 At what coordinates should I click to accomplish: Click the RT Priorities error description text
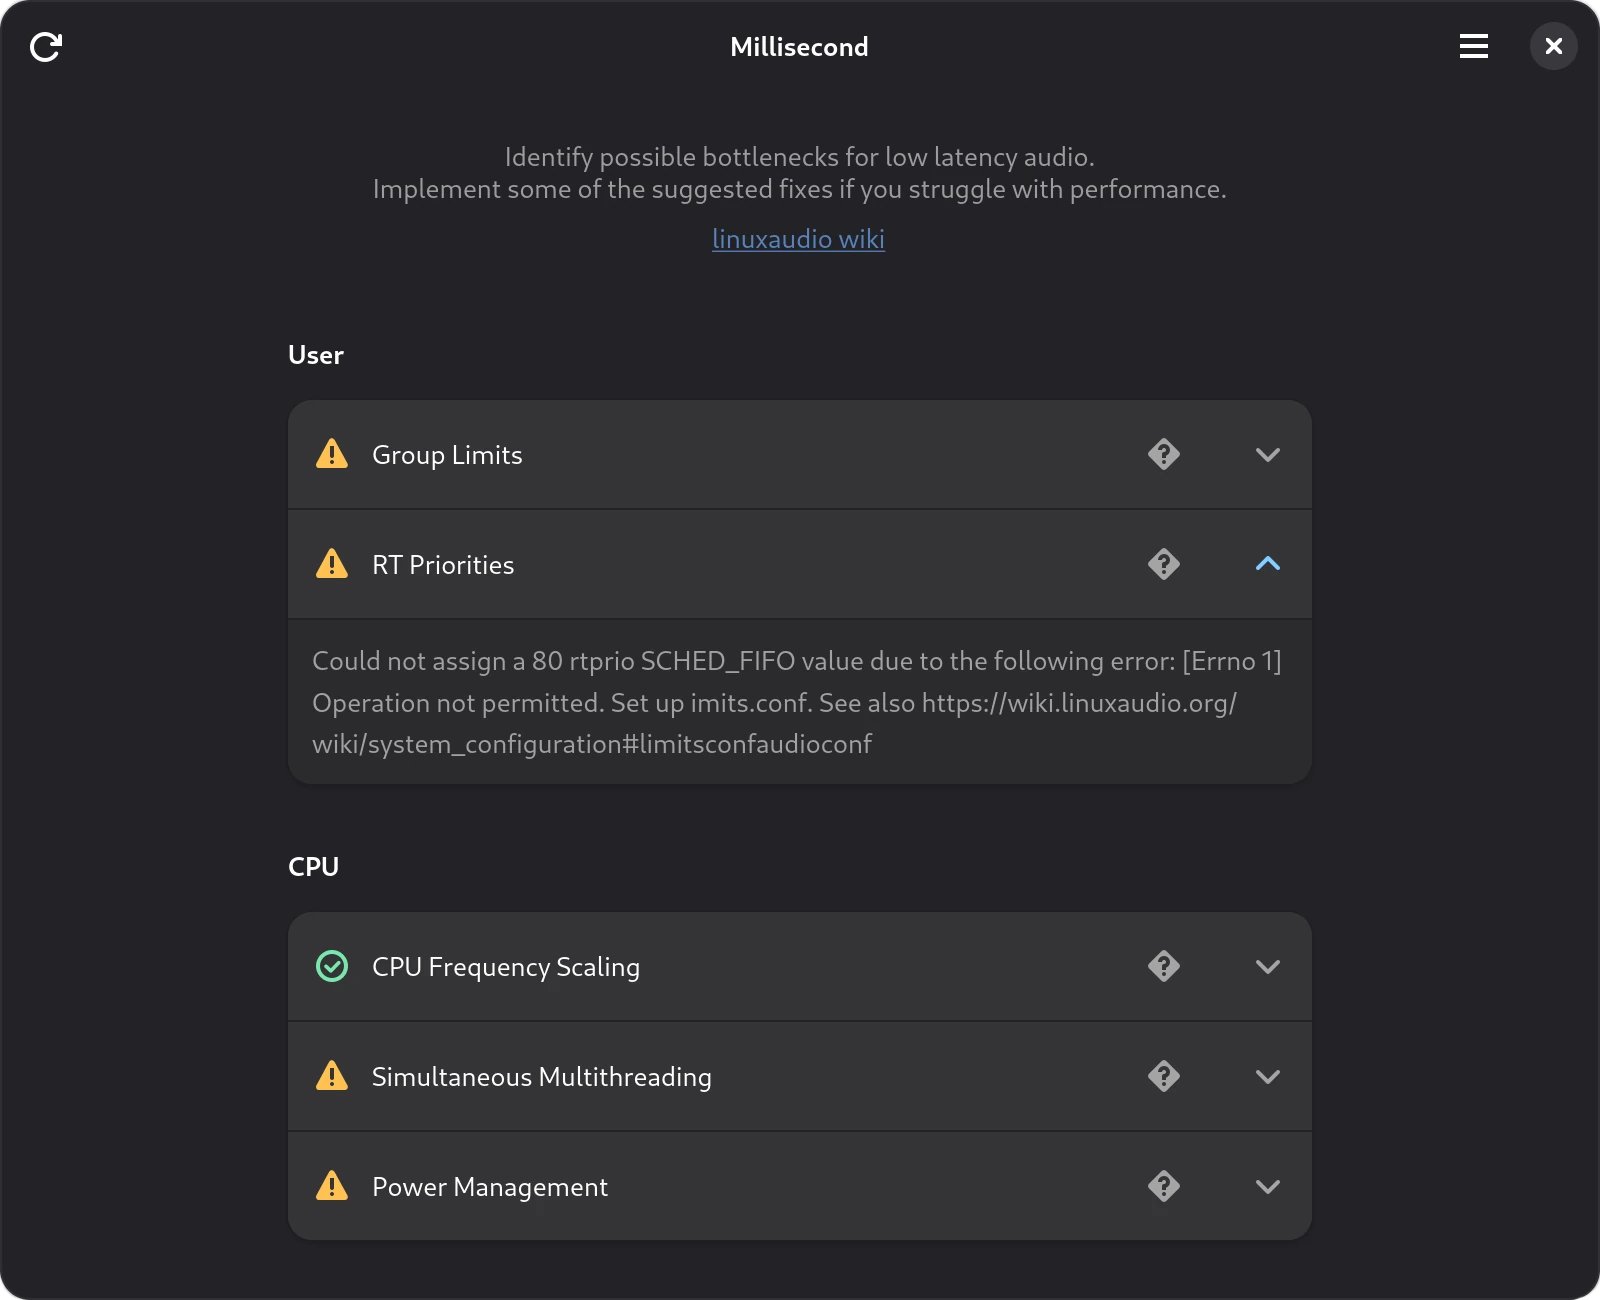pos(797,702)
